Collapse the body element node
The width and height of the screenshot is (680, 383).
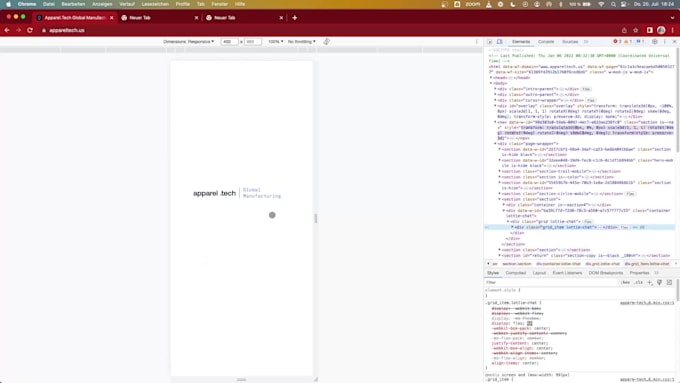click(491, 83)
